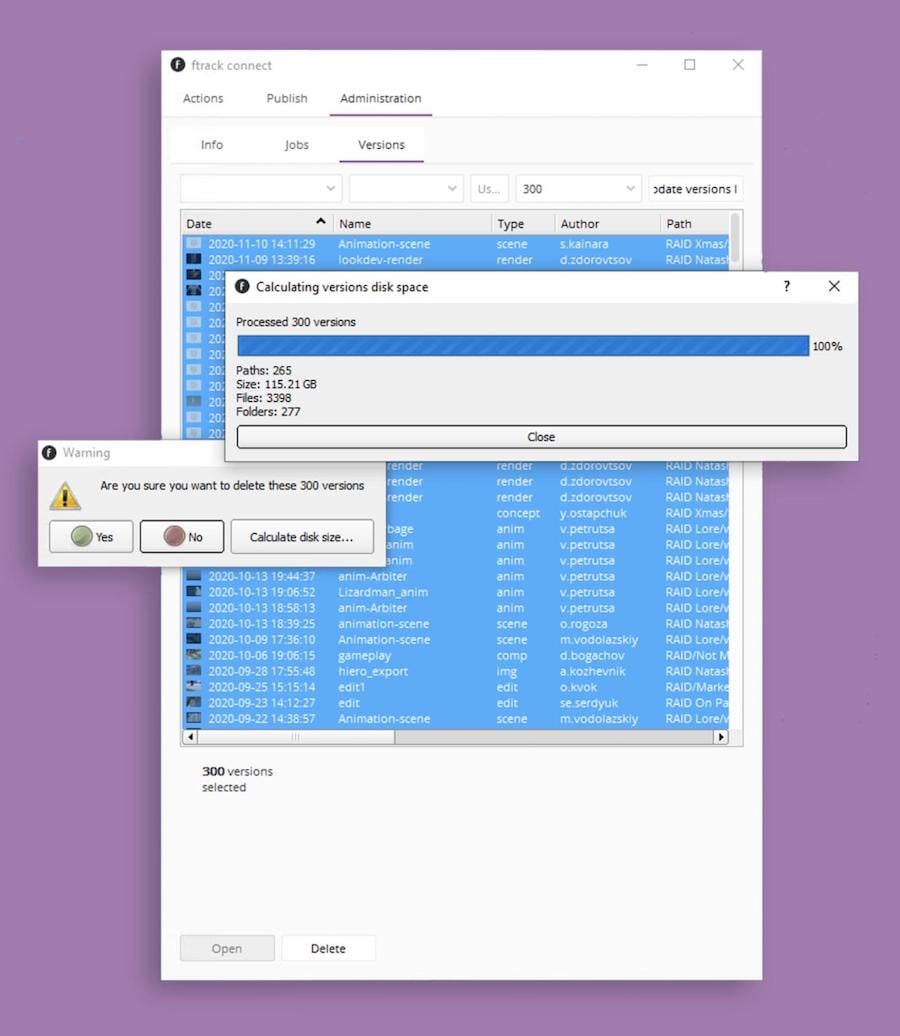900x1036 pixels.
Task: Click the Open button
Action: coord(227,948)
